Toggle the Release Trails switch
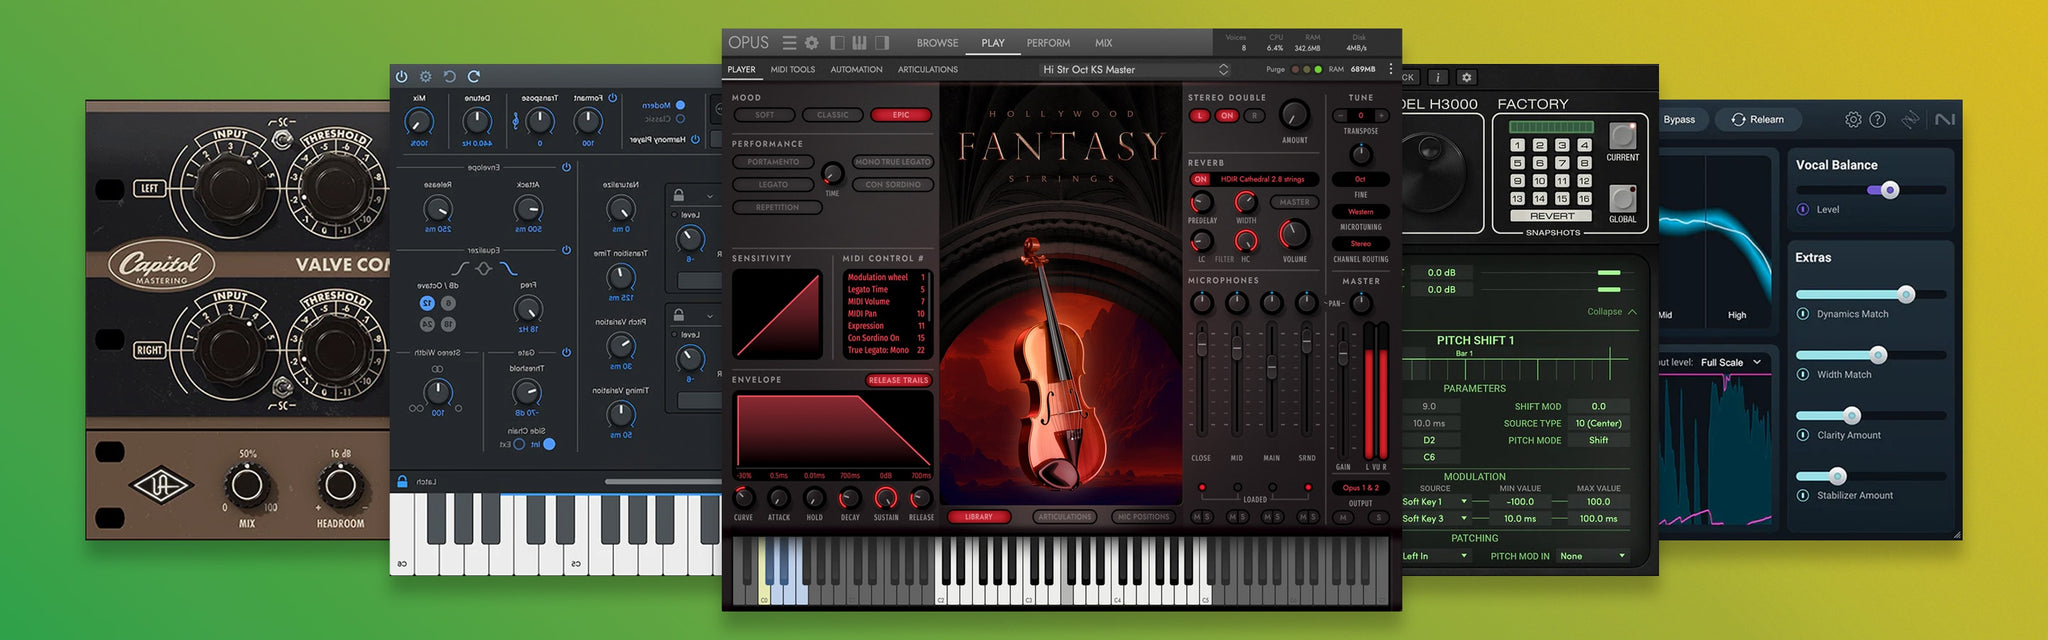Screen dimensions: 2048x640 pos(899,380)
